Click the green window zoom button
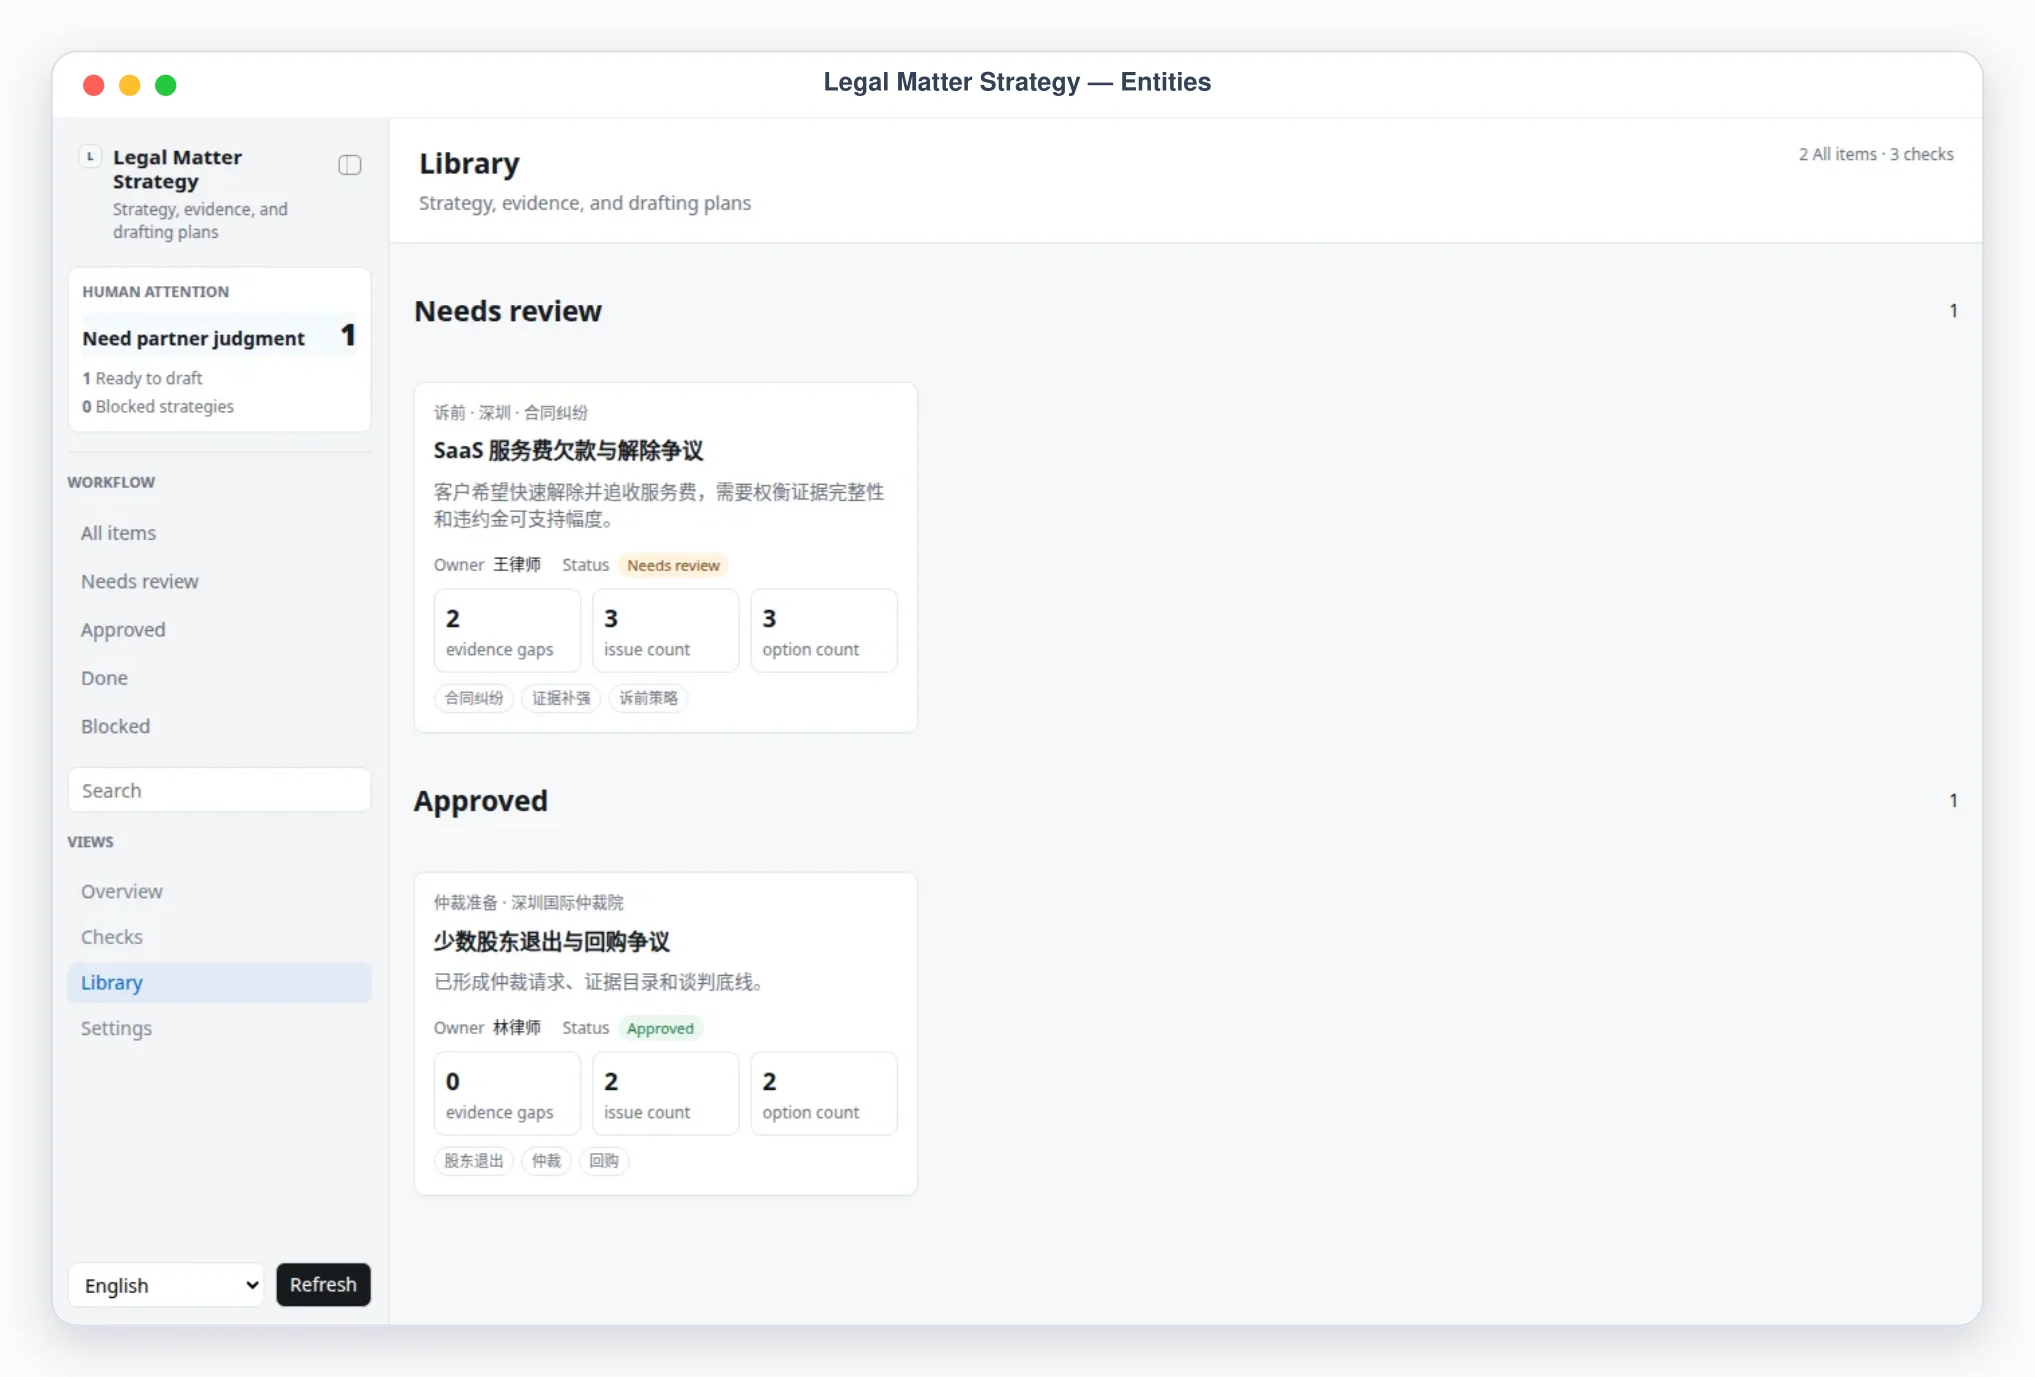Image resolution: width=2035 pixels, height=1377 pixels. (166, 85)
